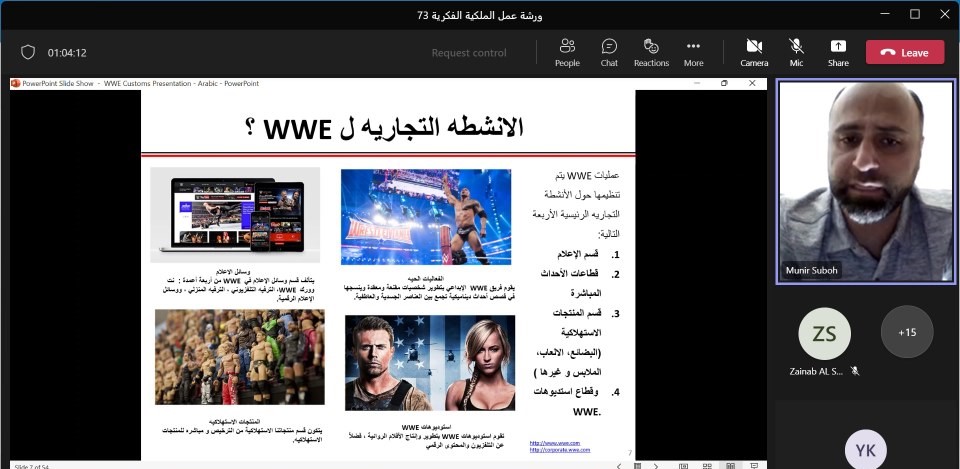The image size is (960, 469).
Task: Open the http://corporate.wwe.com link on slide
Action: [560, 449]
